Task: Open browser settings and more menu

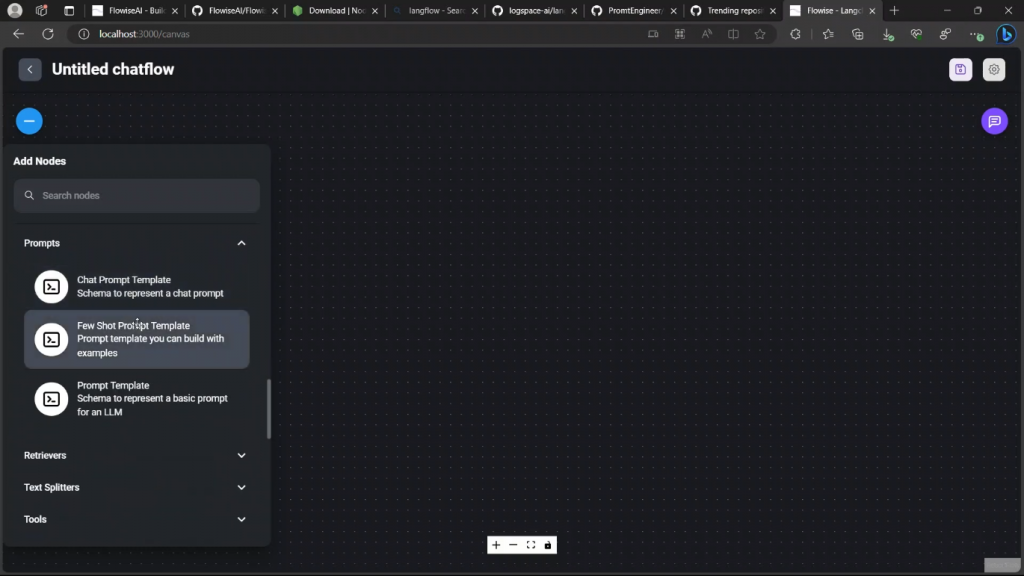Action: [x=974, y=34]
